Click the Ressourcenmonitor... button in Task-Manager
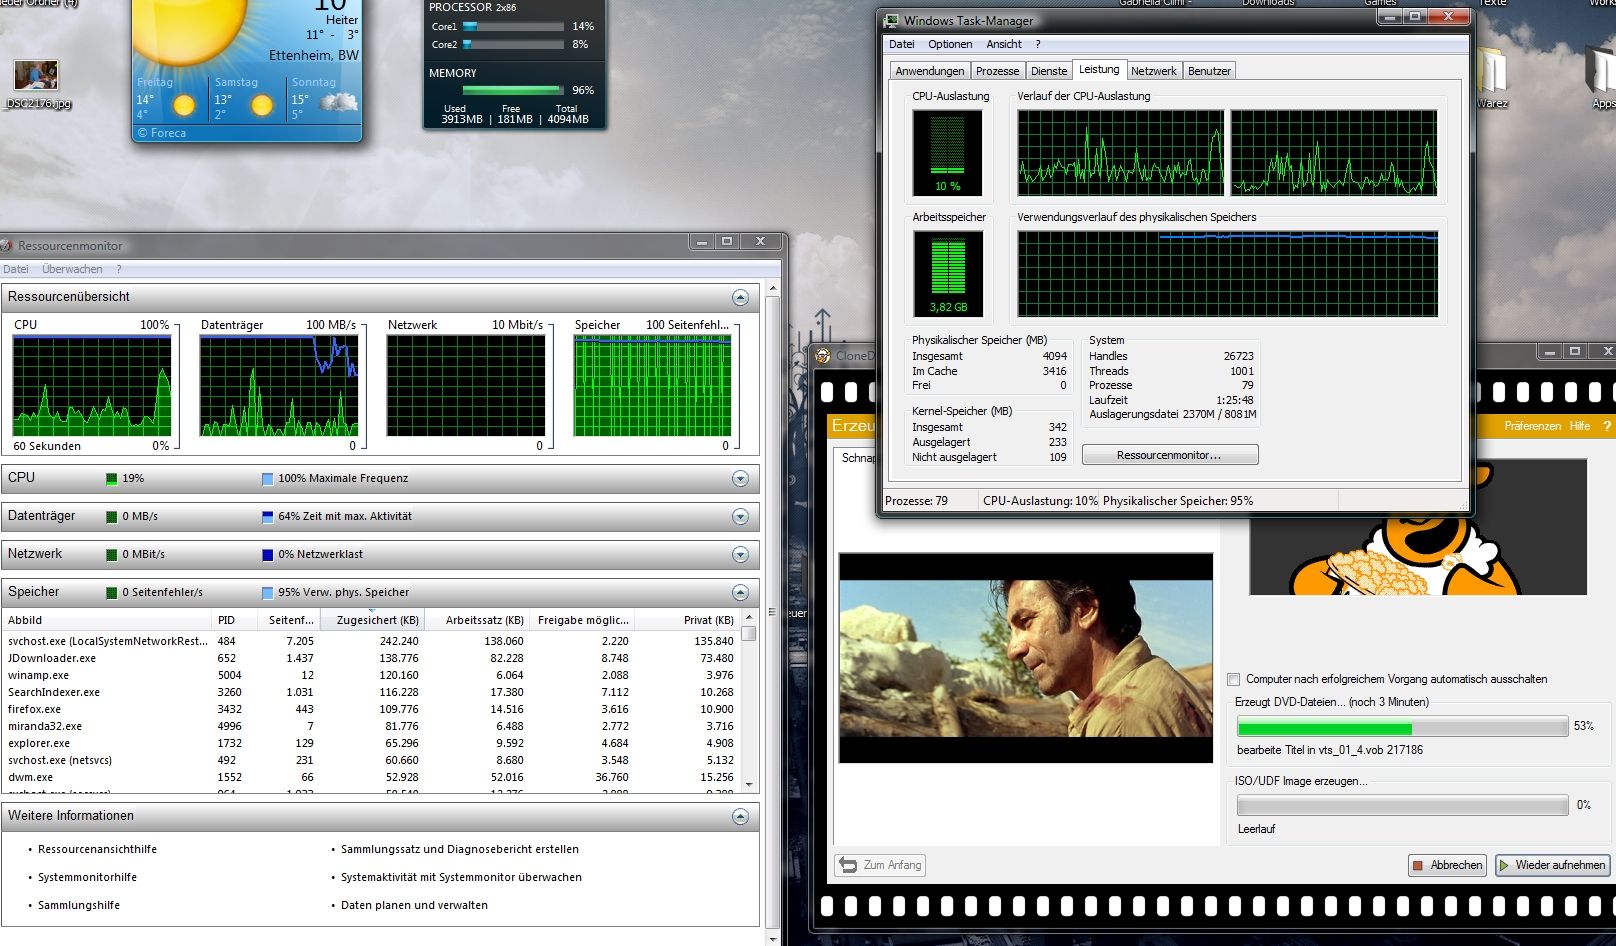1616x946 pixels. [x=1170, y=455]
